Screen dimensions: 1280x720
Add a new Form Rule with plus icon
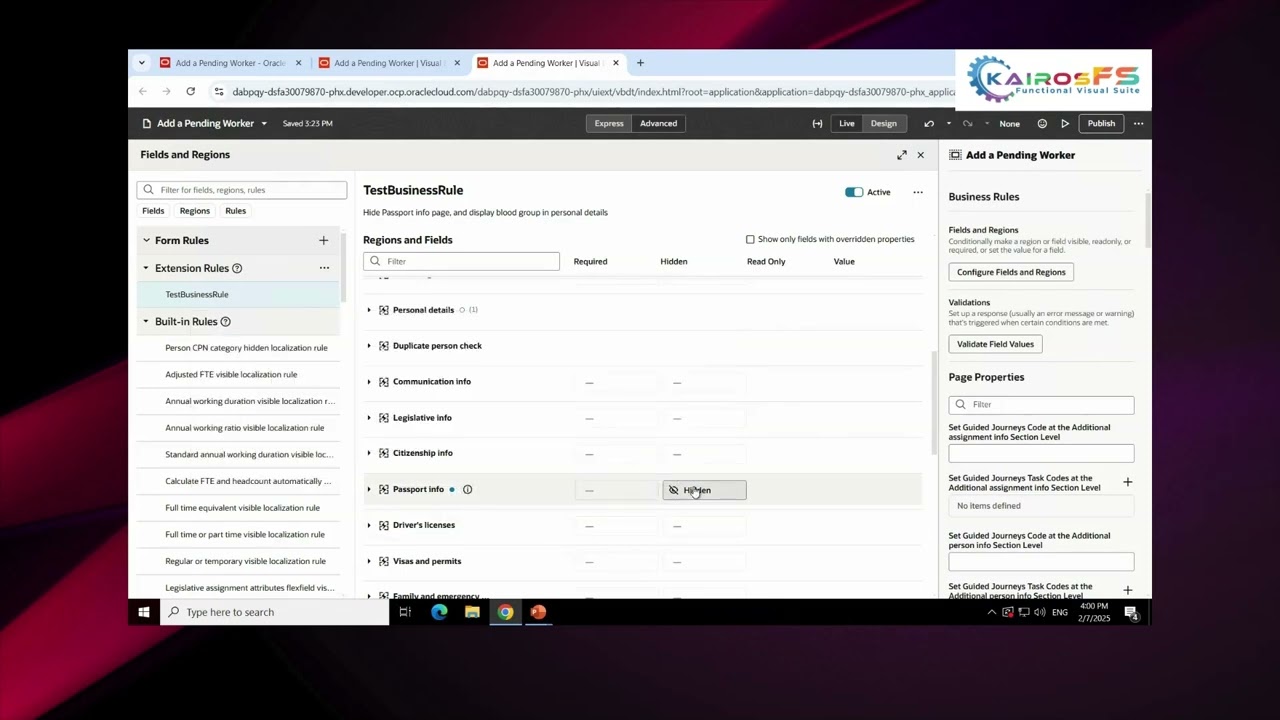tap(323, 240)
